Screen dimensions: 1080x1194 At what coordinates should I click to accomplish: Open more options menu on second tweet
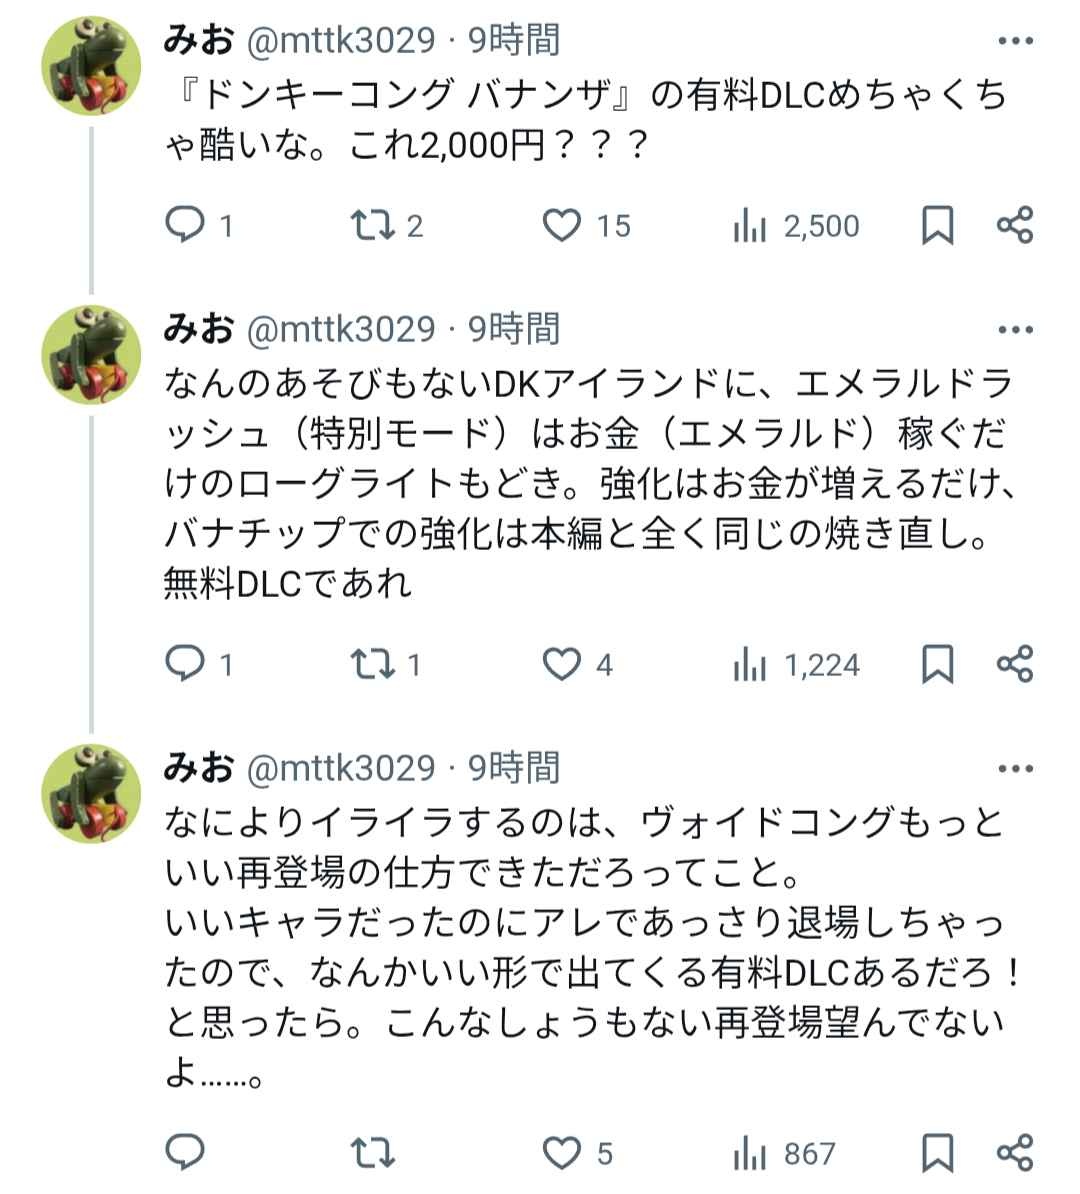pos(1015,329)
